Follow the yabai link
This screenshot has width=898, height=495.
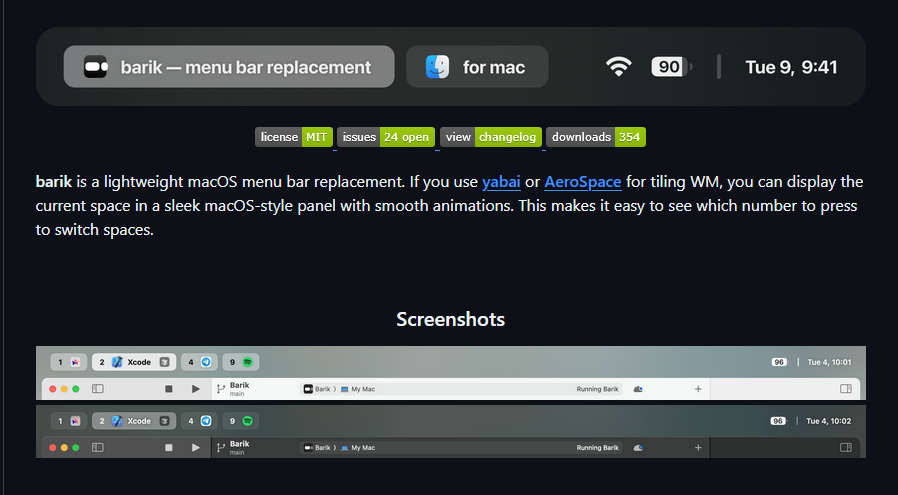(501, 182)
